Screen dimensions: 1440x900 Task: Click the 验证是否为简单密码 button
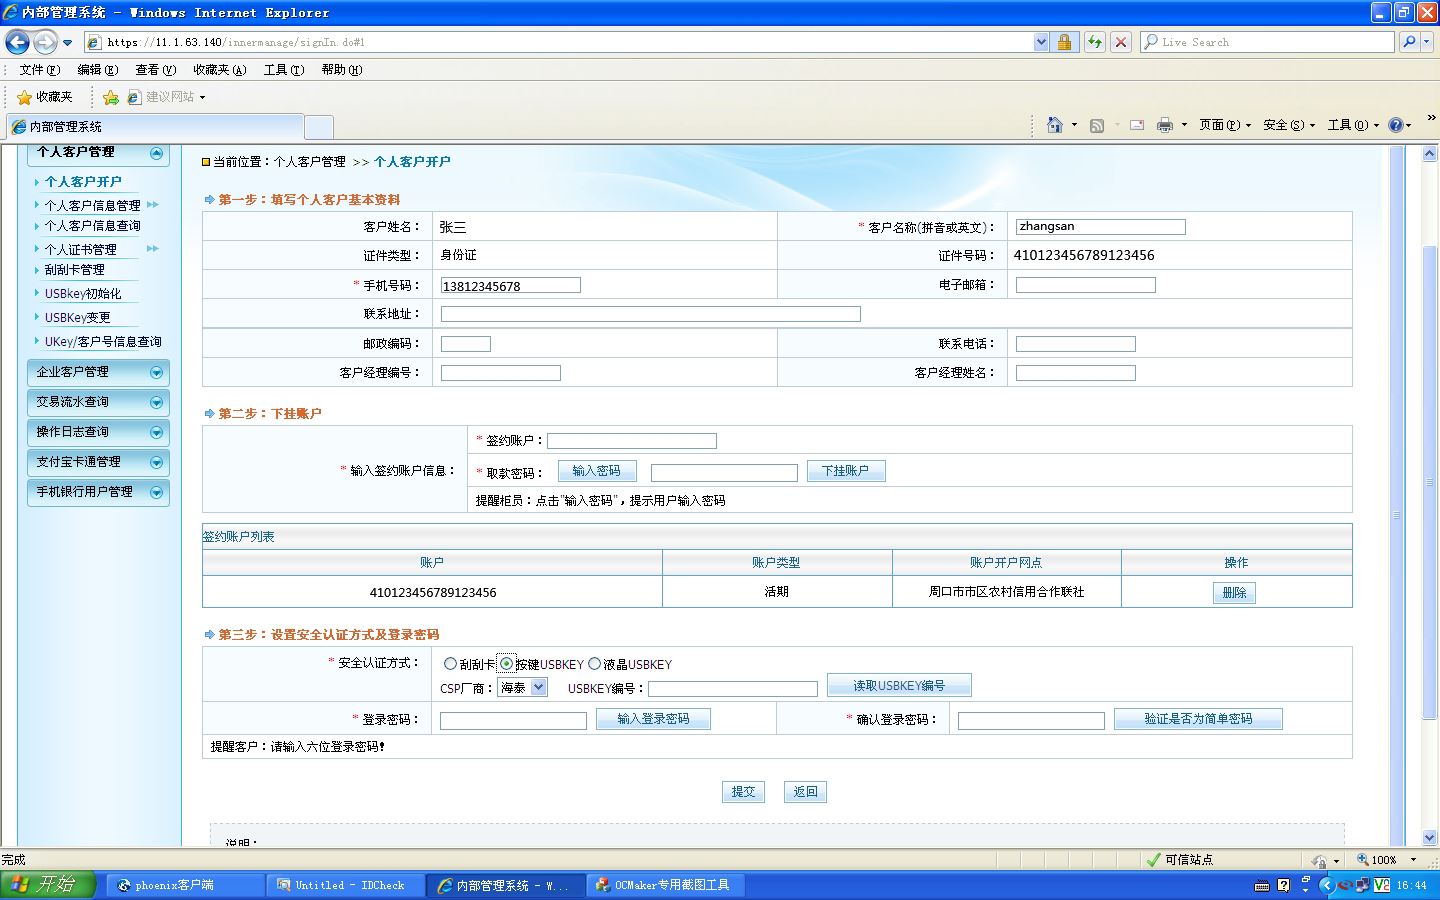click(1198, 719)
